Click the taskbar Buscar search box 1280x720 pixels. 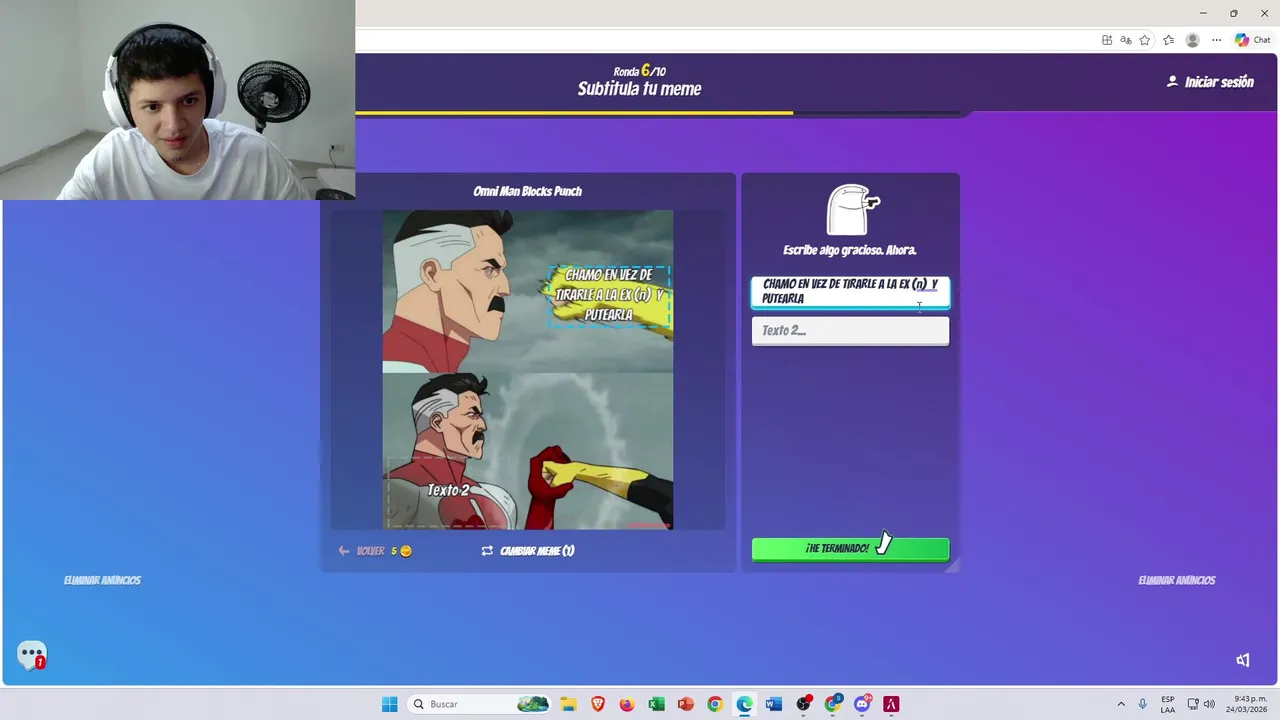click(480, 704)
